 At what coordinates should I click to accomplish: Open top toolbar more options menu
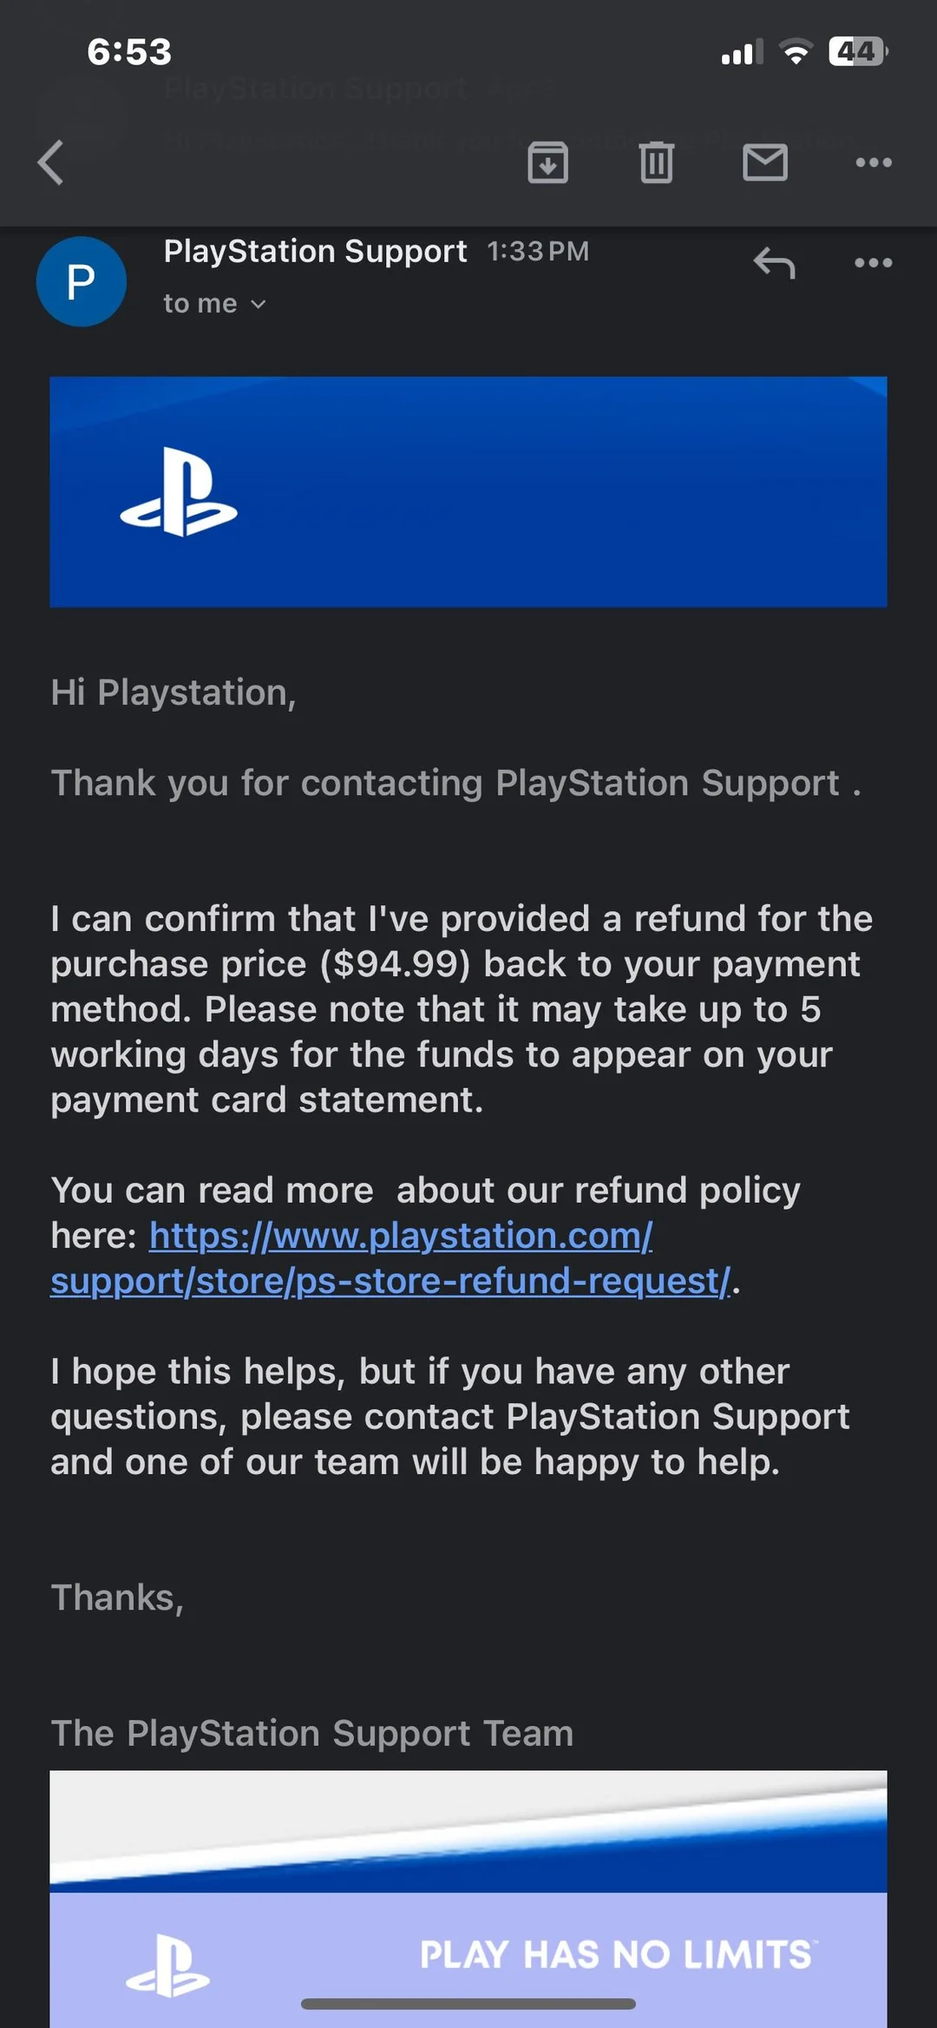(873, 162)
